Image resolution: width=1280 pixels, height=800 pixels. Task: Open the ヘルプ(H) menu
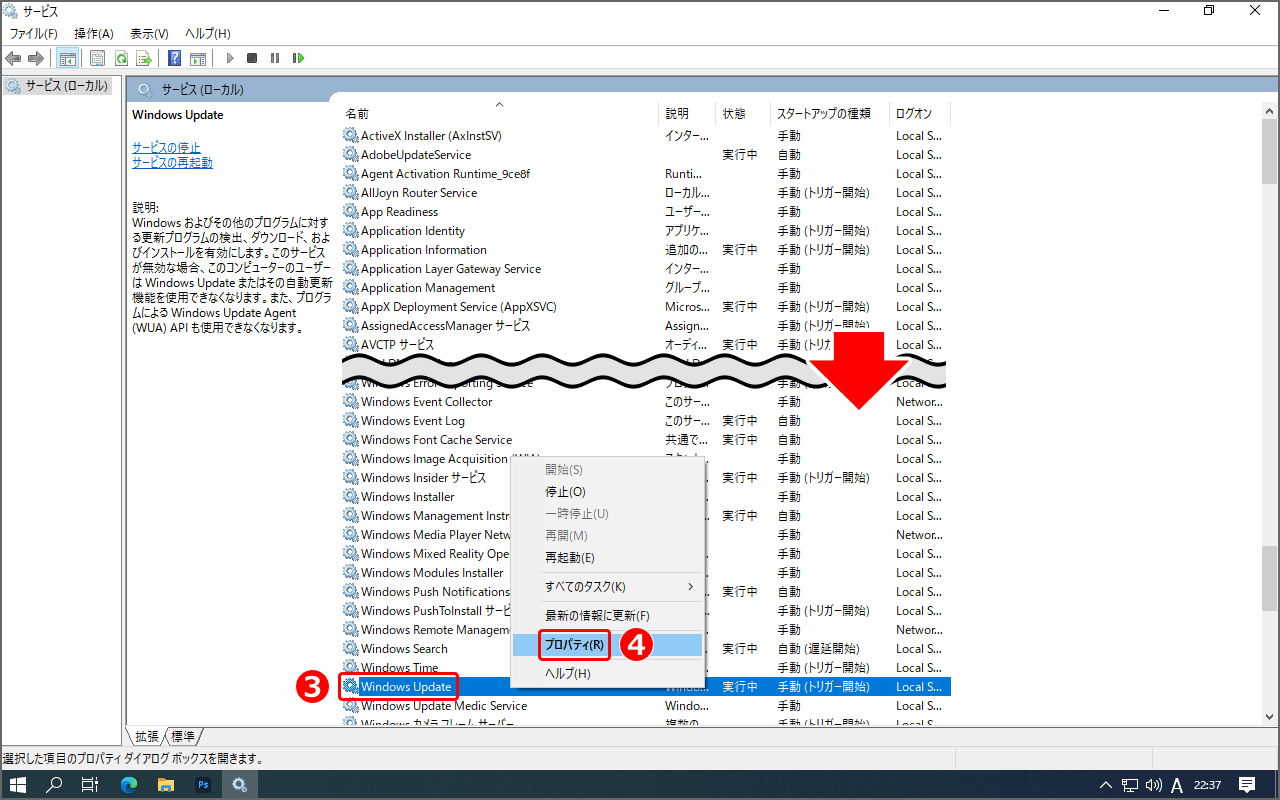pyautogui.click(x=207, y=34)
